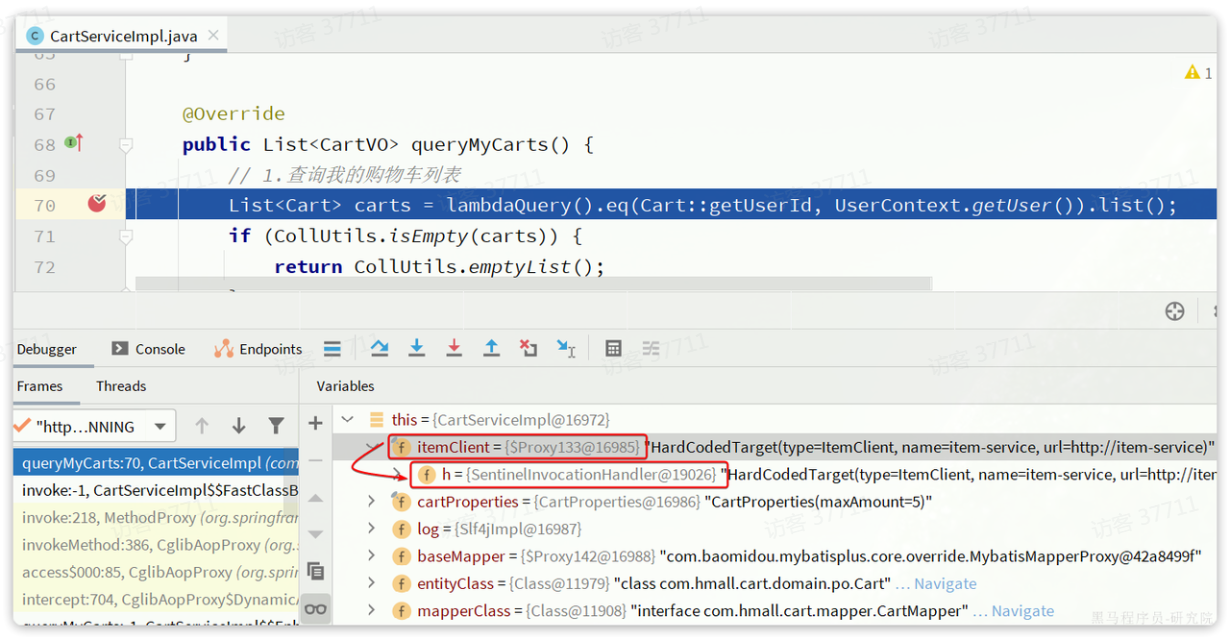Viewport: 1231px width, 639px height.
Task: Click the blue Step Into icon
Action: click(x=417, y=348)
